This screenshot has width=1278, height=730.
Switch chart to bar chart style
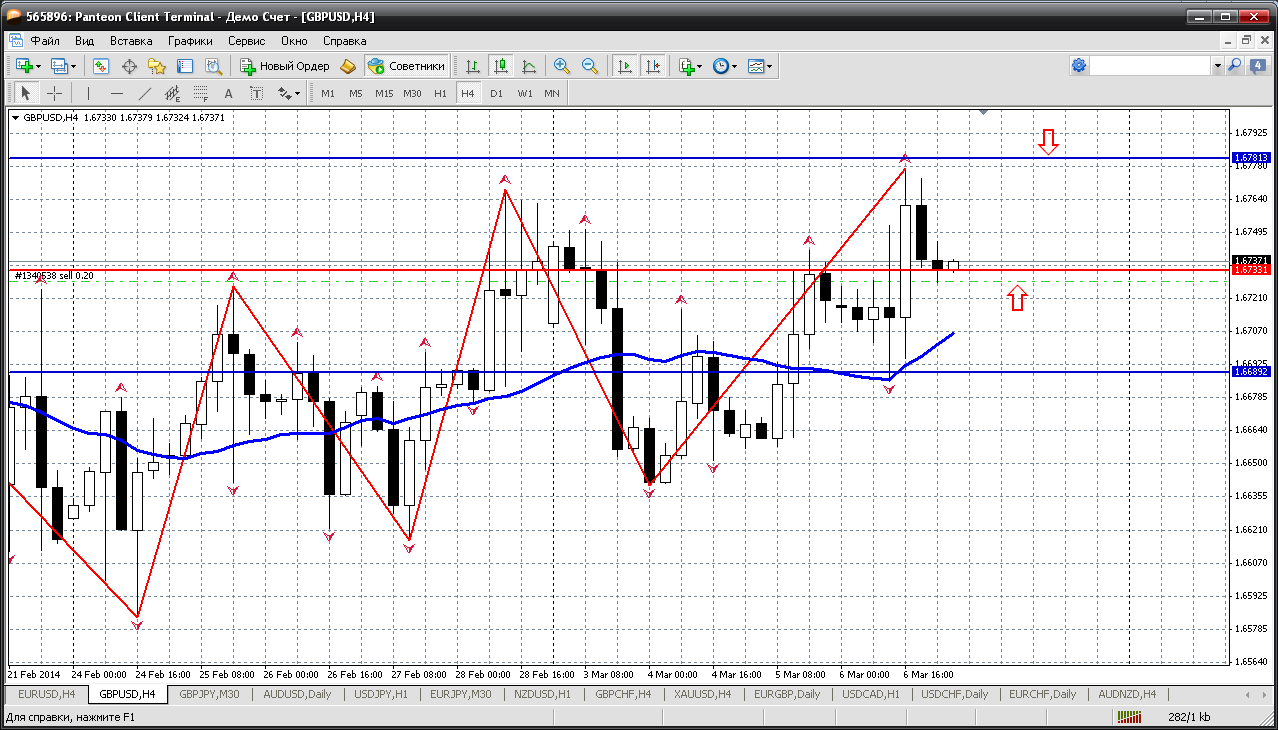point(473,66)
